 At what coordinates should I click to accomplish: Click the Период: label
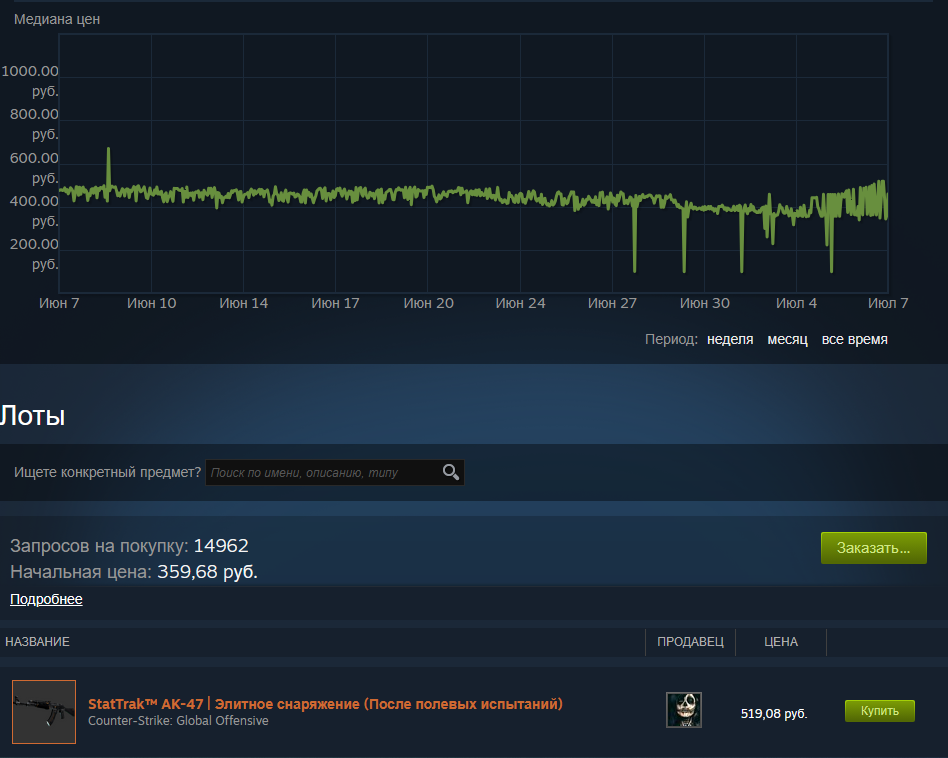[x=671, y=339]
